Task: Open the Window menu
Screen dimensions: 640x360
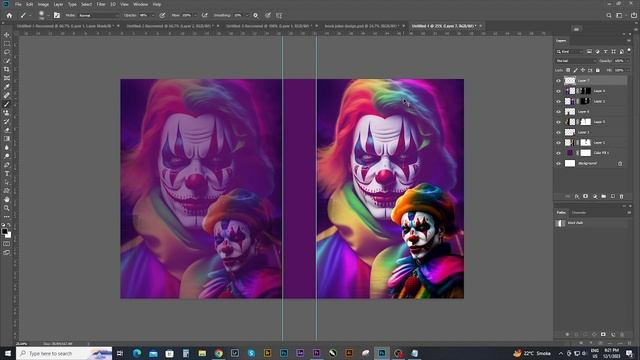Action: (x=140, y=4)
